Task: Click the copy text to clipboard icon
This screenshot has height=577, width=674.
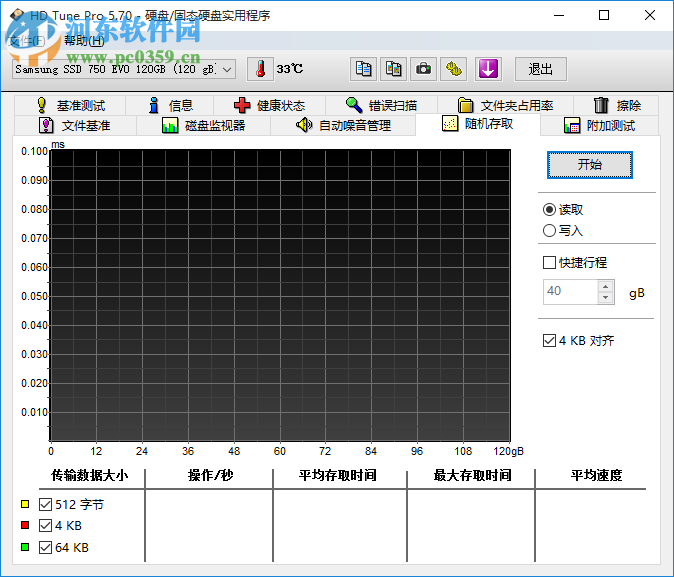Action: coord(363,69)
